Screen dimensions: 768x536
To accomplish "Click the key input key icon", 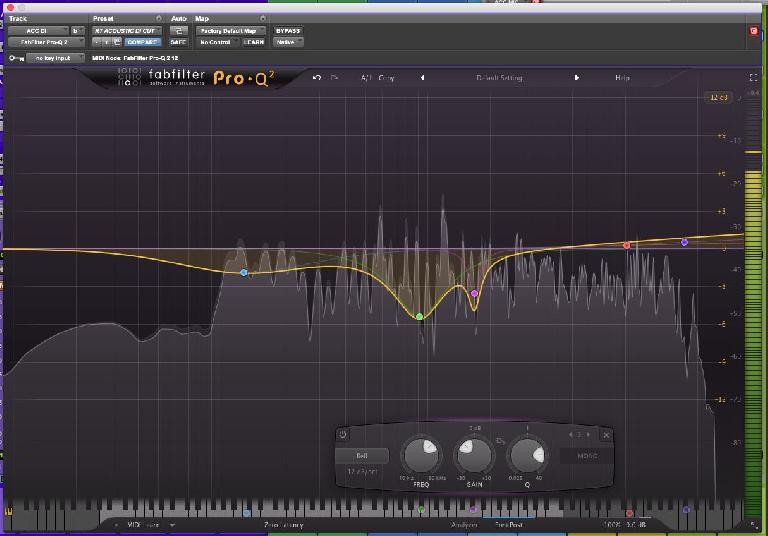I will 16,58.
